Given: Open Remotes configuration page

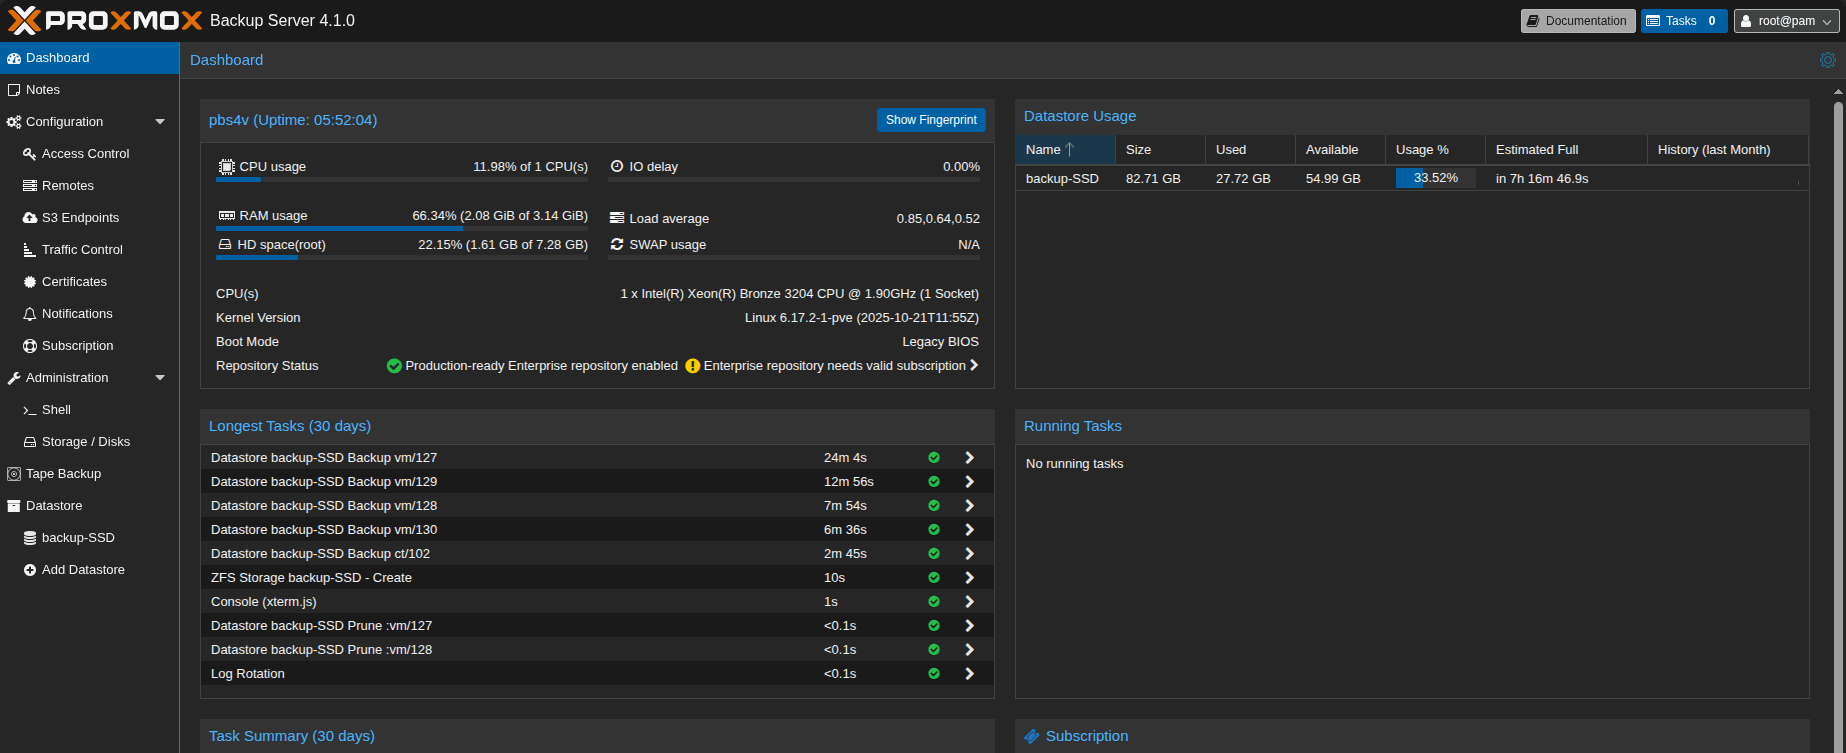Looking at the screenshot, I should (90, 186).
